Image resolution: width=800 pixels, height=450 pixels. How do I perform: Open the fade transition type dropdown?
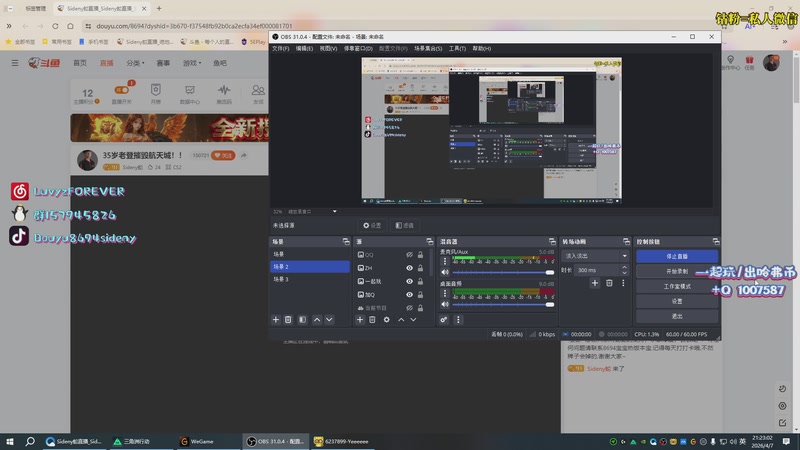[595, 256]
